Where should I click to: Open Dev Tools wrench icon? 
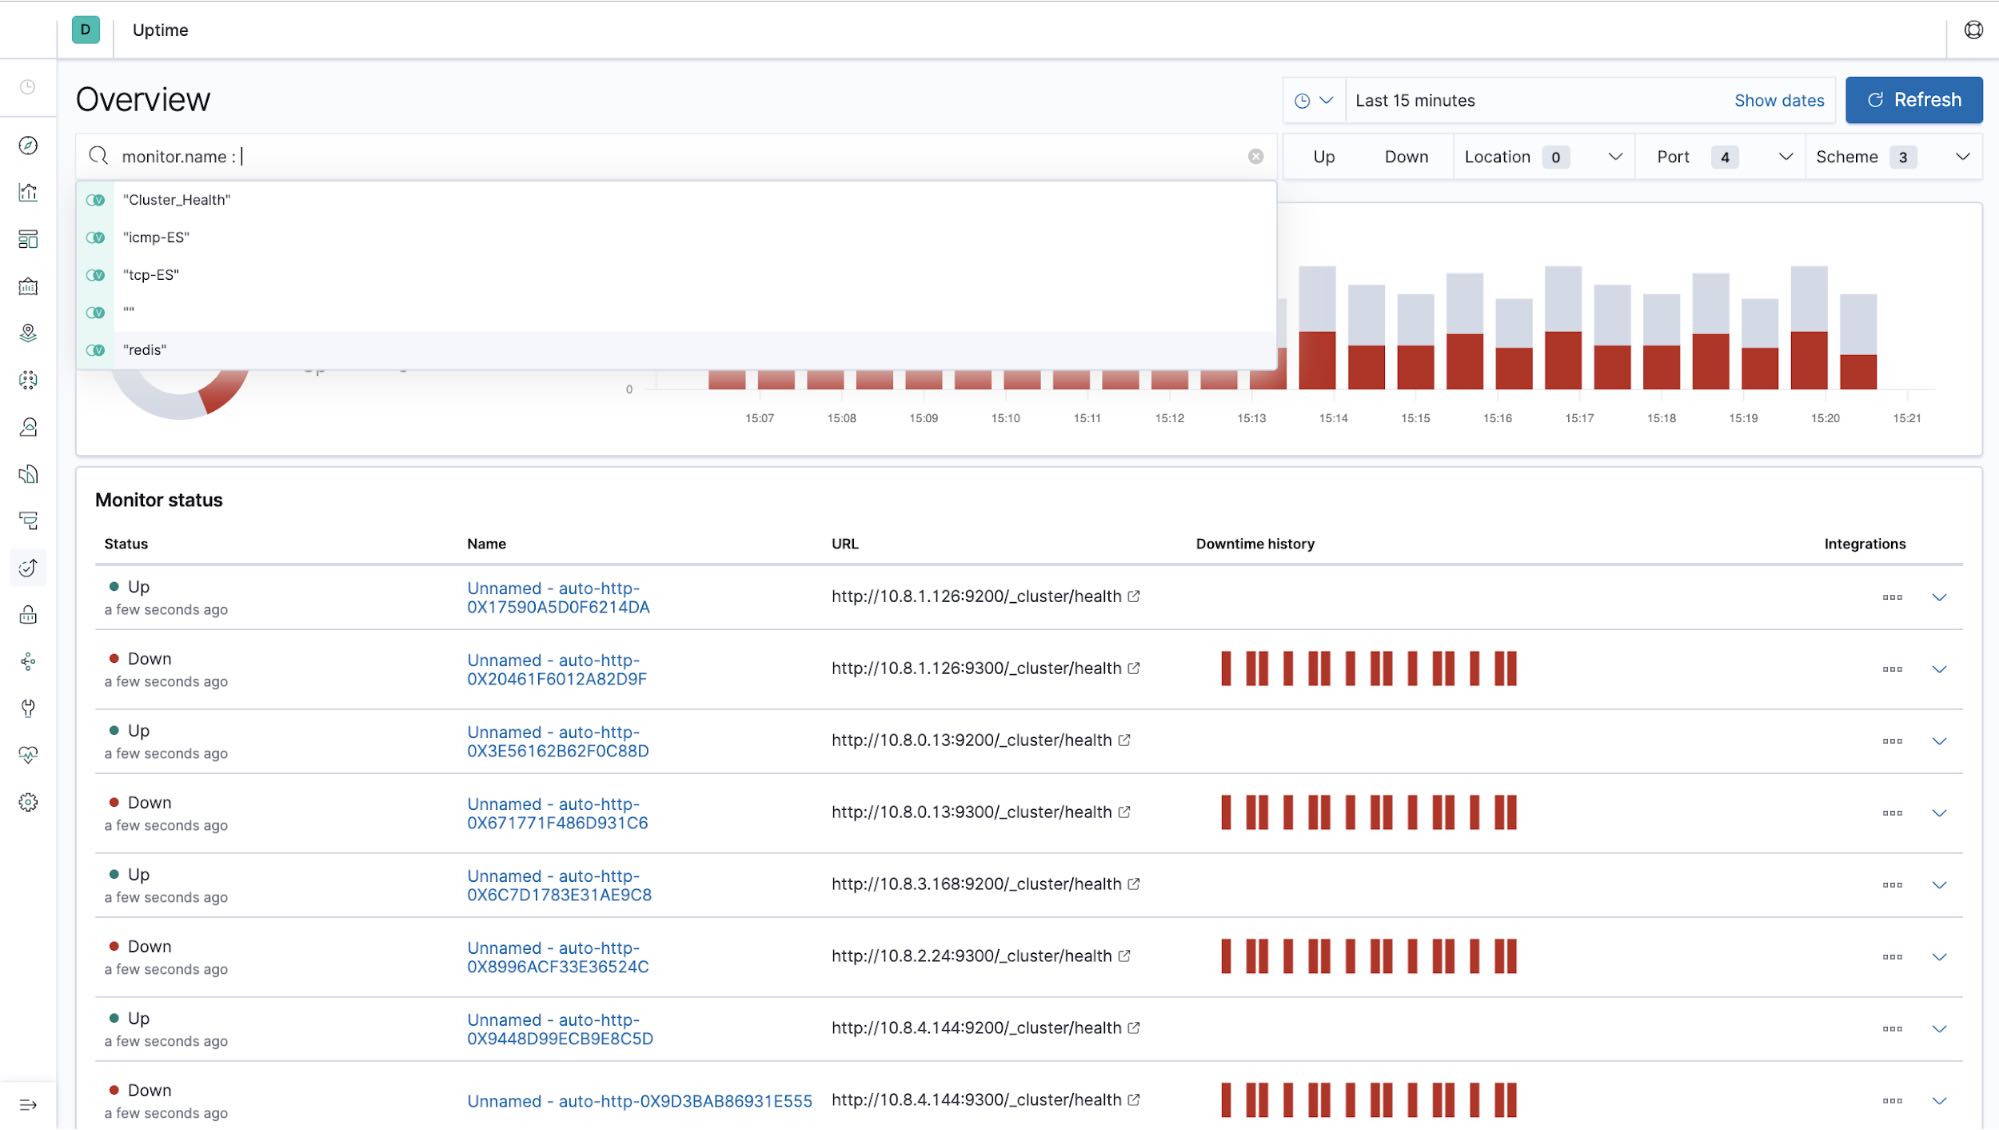[28, 708]
